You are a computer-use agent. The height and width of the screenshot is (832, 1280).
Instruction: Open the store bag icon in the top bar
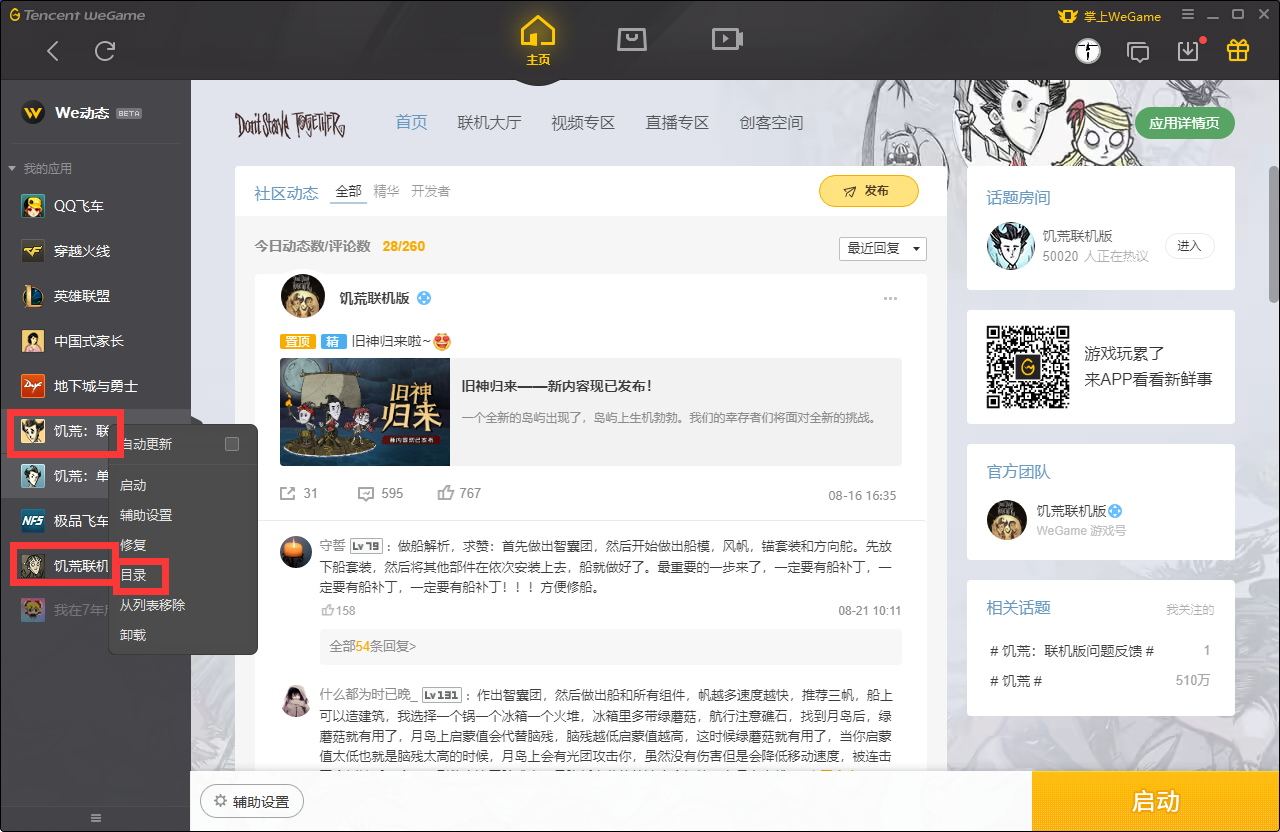631,39
